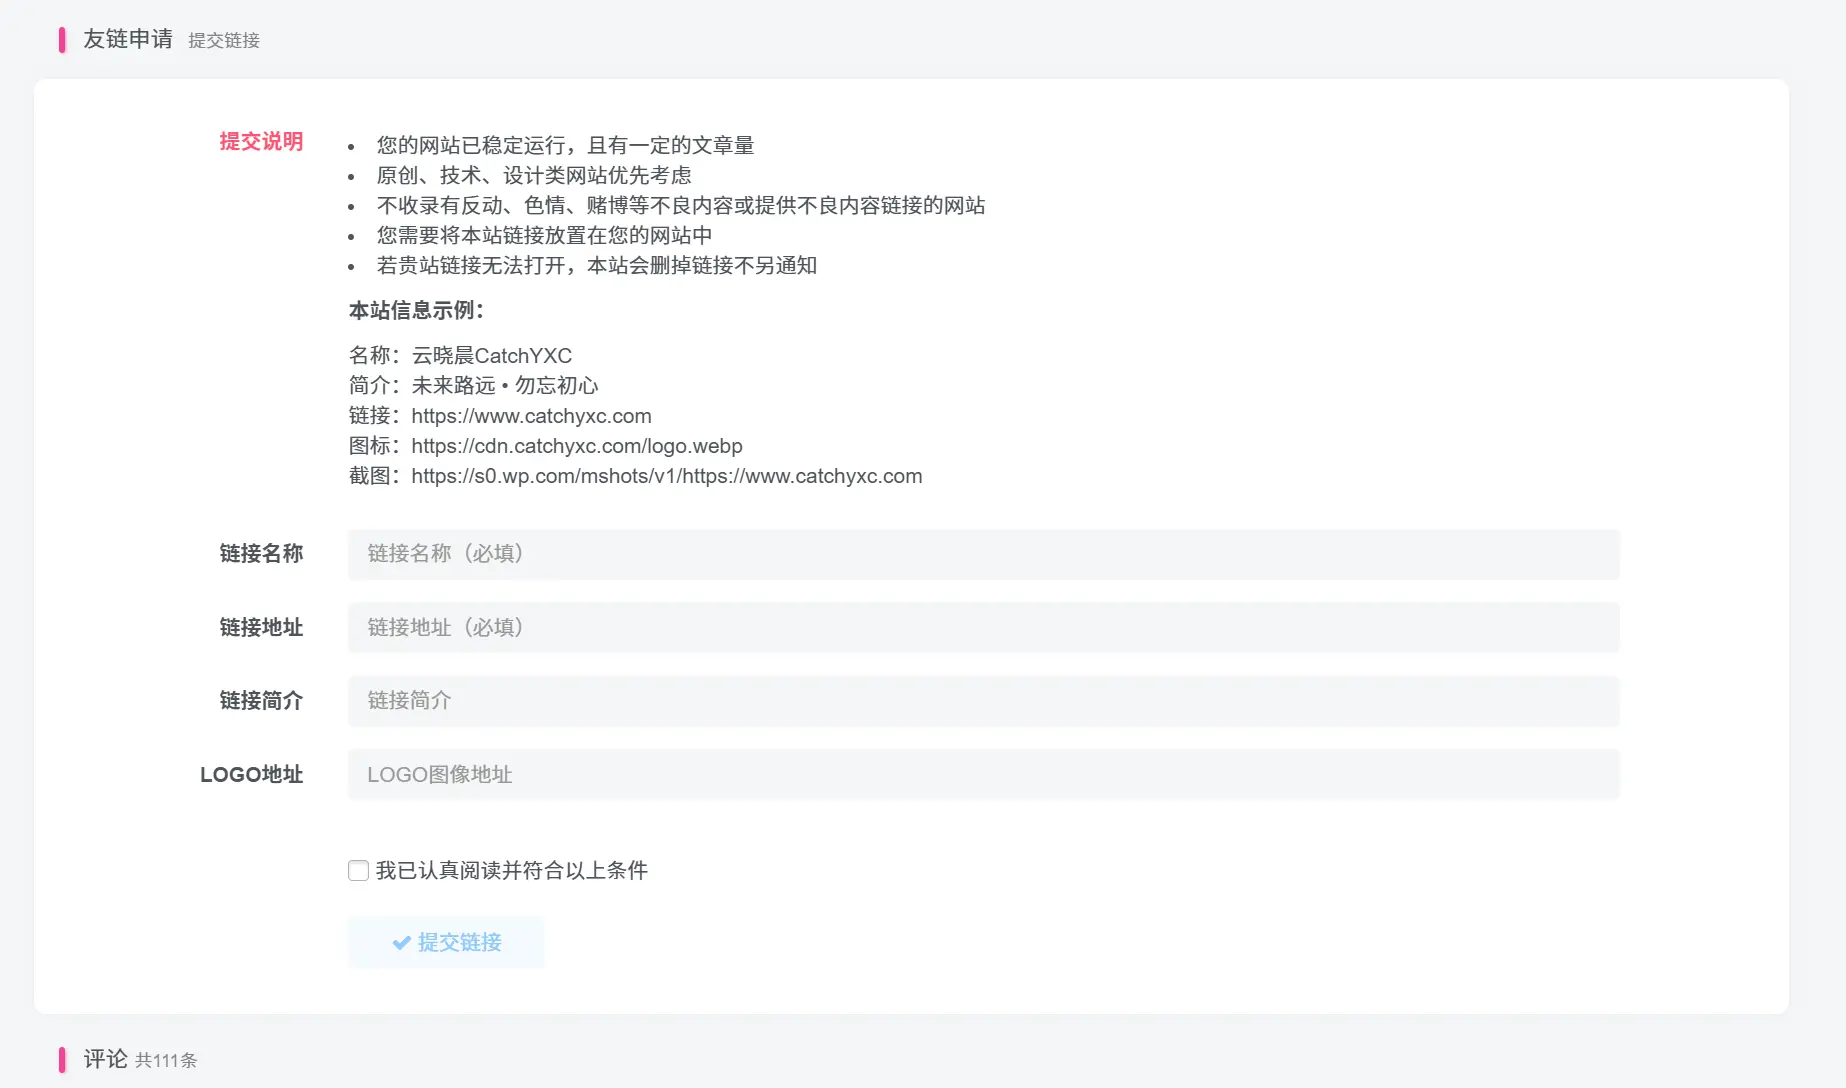This screenshot has height=1088, width=1846.
Task: Click the checkmark icon inside 提交链接 button
Action: 401,942
